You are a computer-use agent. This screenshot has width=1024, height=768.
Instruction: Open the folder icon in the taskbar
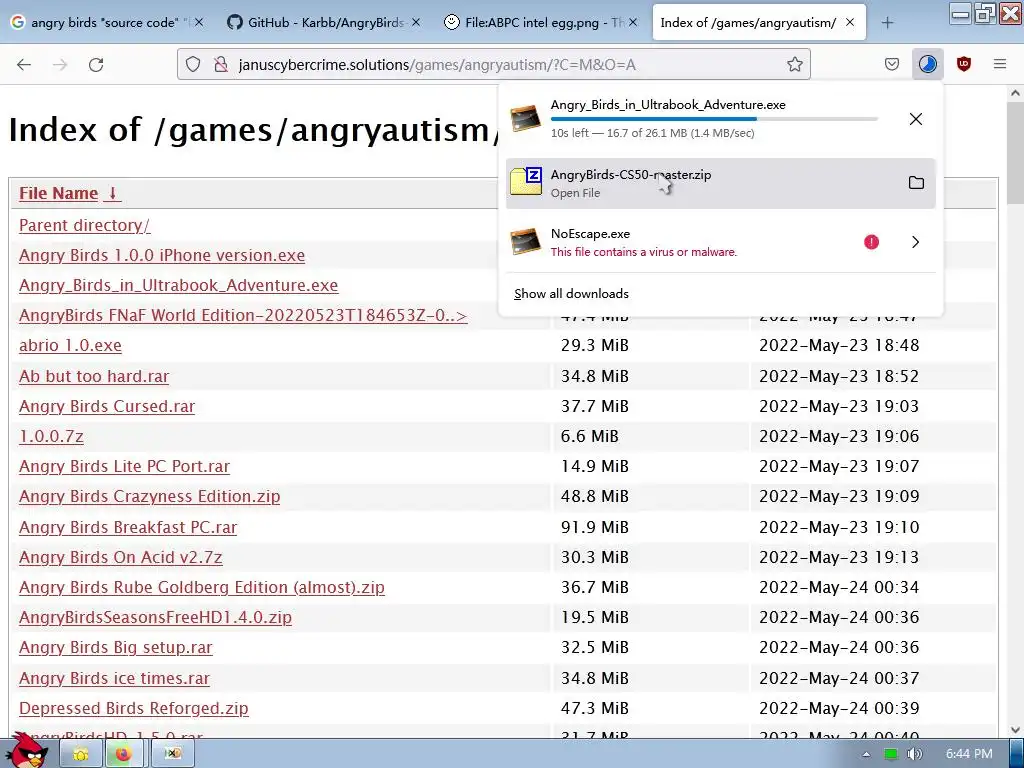click(x=80, y=754)
